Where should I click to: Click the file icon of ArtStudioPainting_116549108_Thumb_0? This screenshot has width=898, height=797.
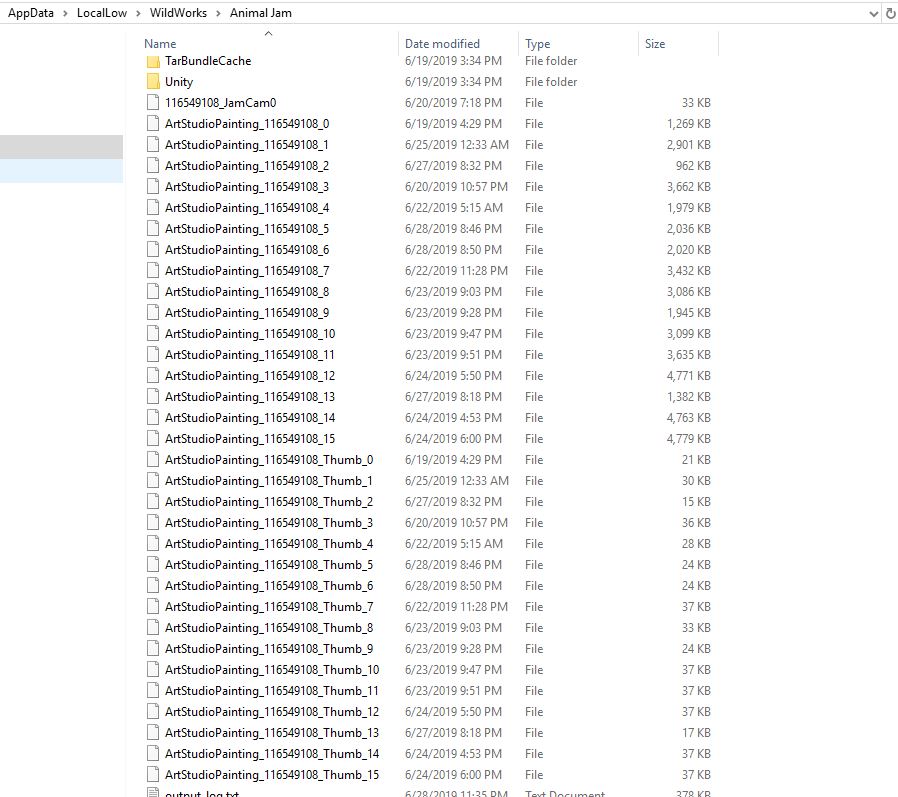153,460
